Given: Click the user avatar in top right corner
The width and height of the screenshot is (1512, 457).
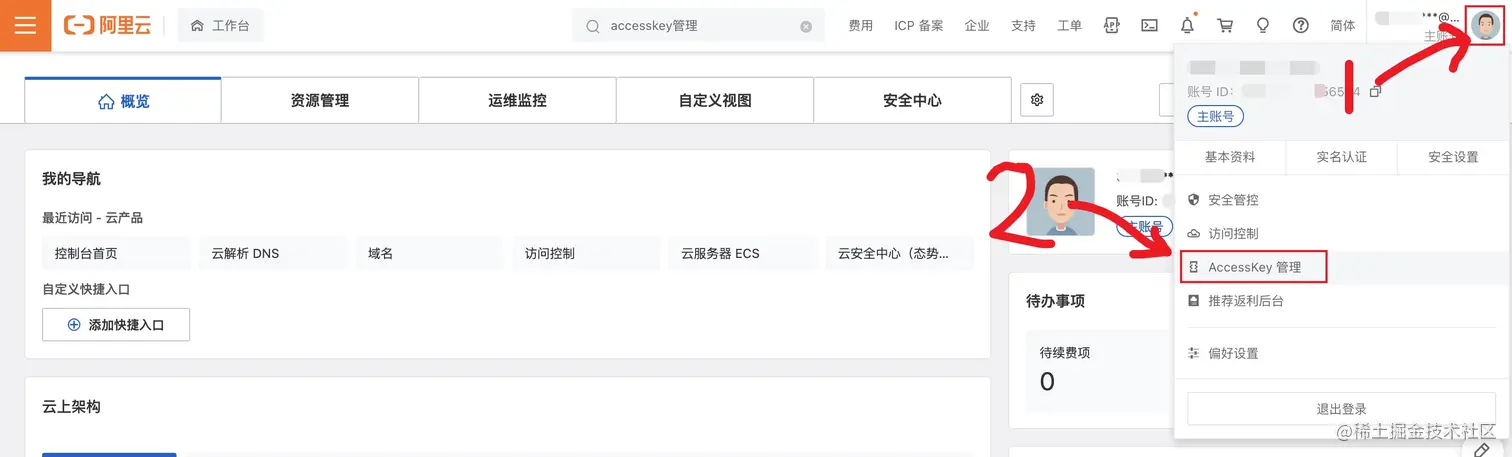Looking at the screenshot, I should tap(1485, 24).
